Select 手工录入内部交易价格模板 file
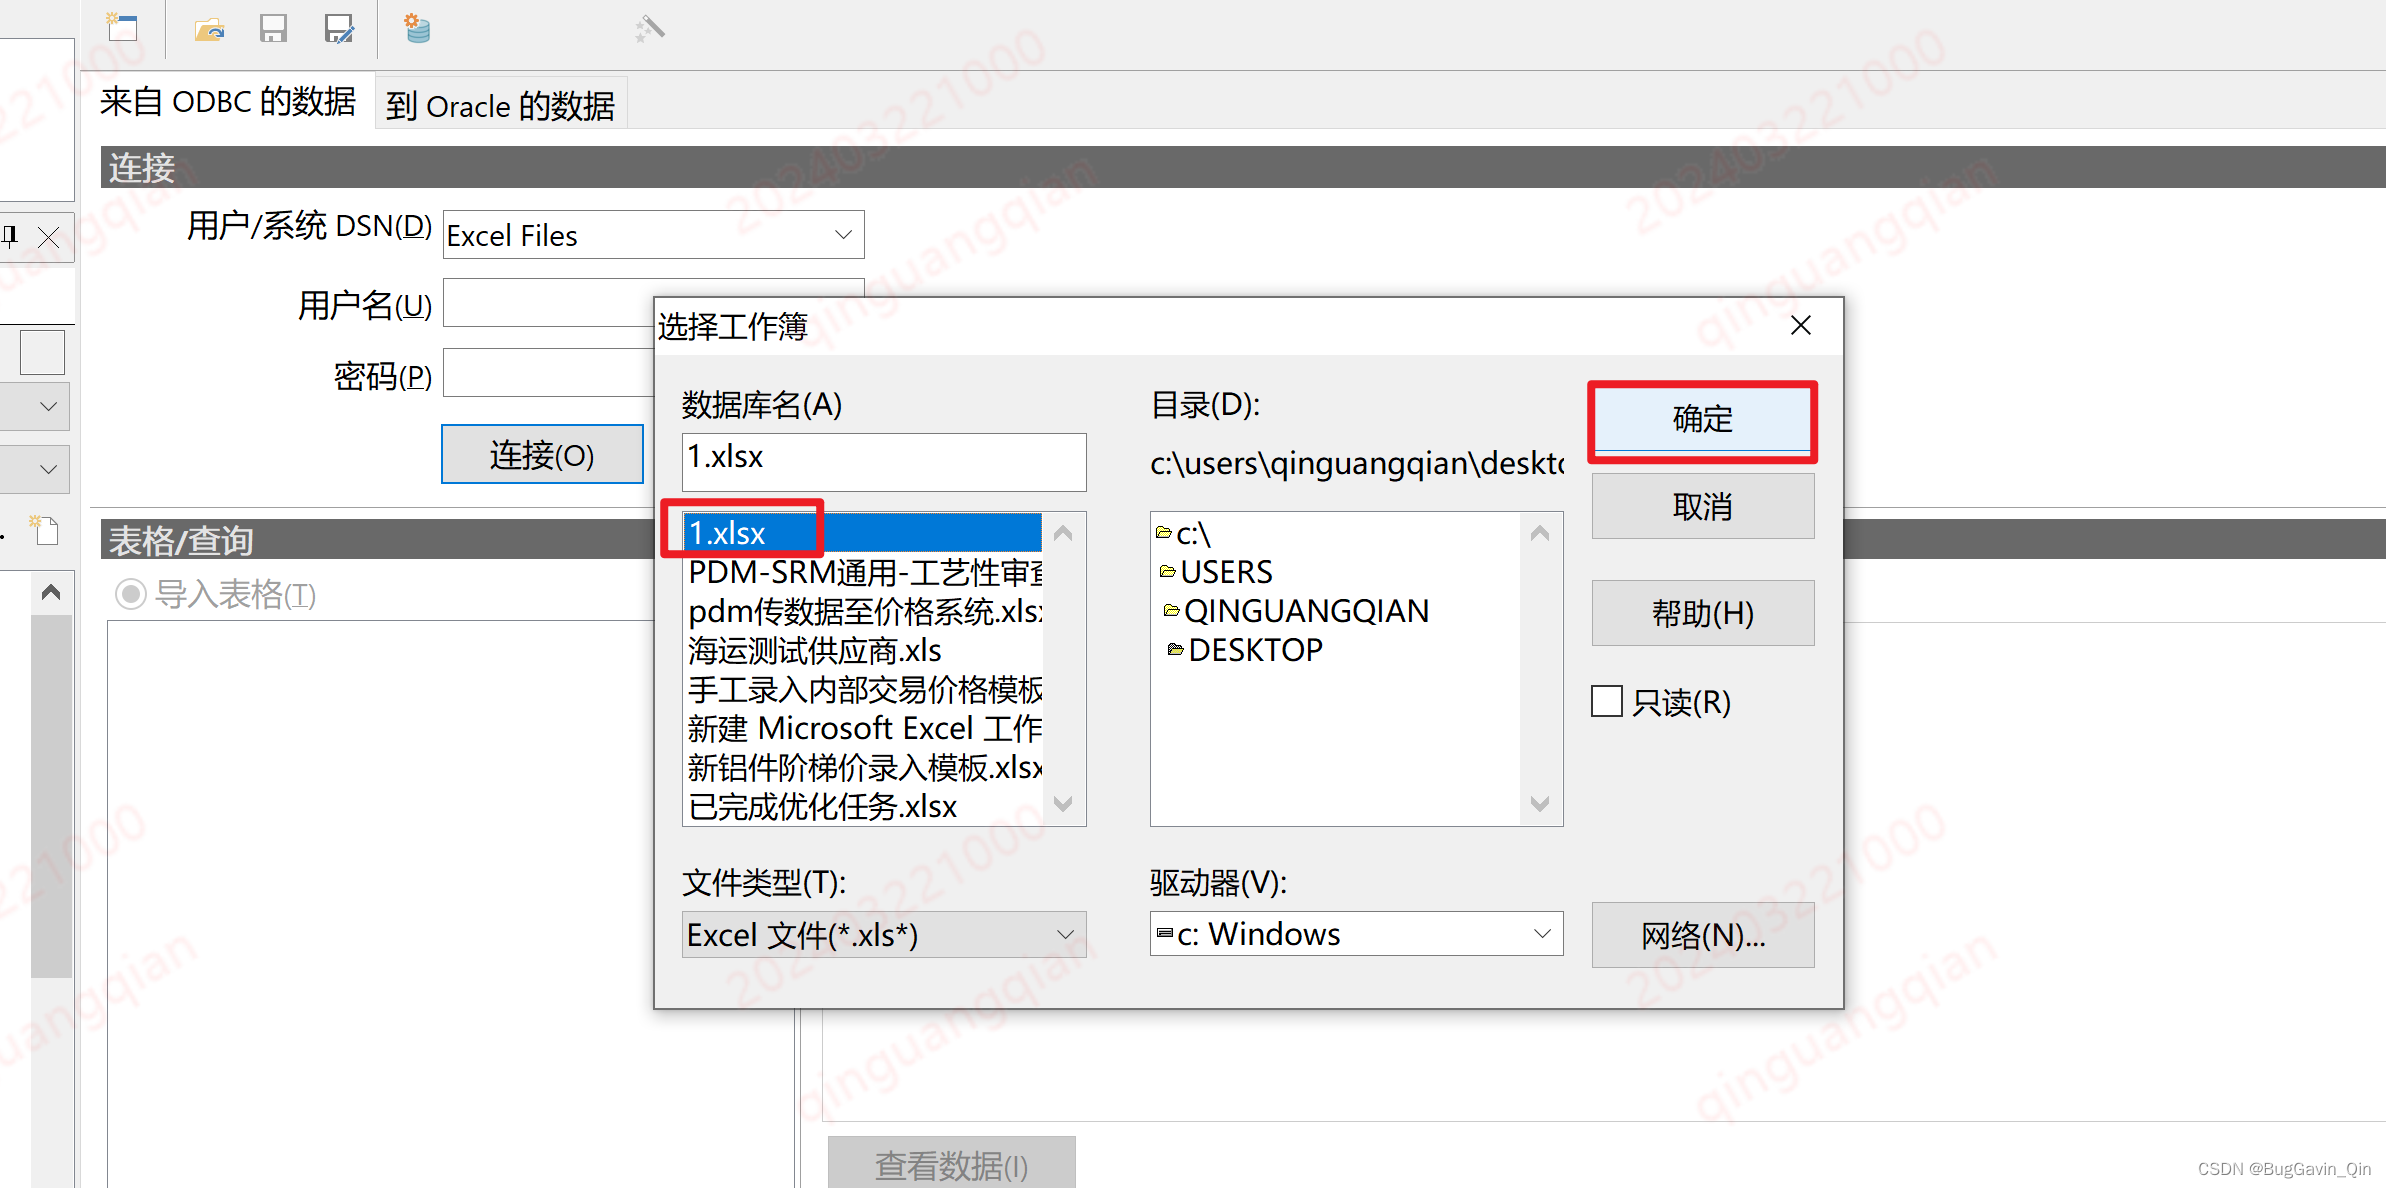2386x1188 pixels. (863, 689)
